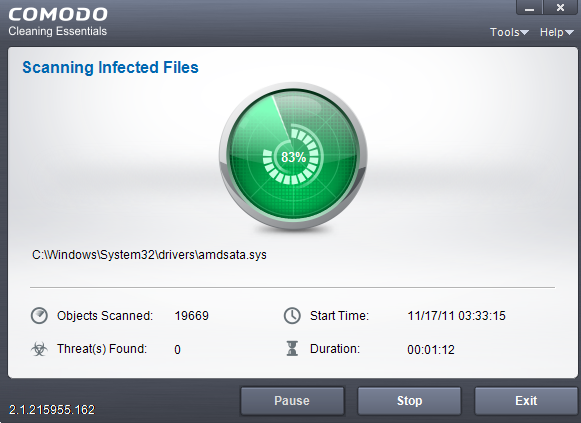Stop the current scan
Viewport: 581px width, 423px height.
pyautogui.click(x=409, y=401)
